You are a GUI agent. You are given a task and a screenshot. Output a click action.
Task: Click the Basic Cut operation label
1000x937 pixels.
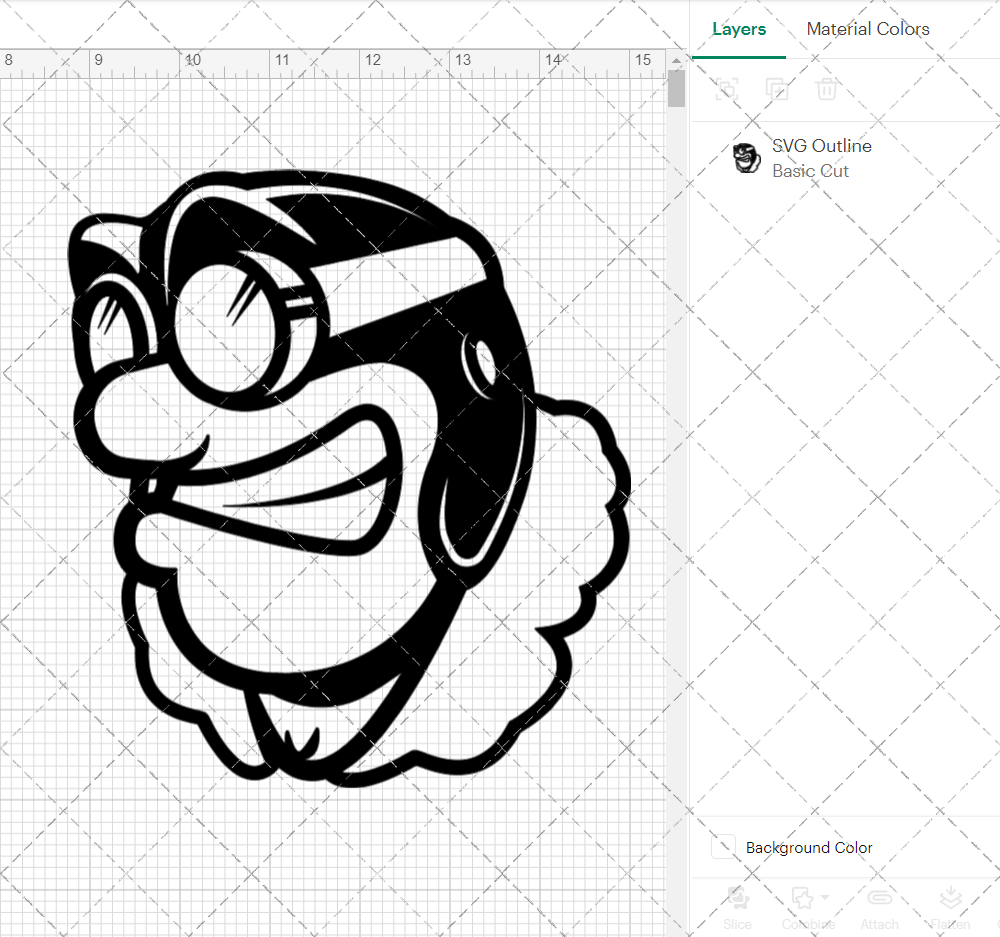point(810,171)
